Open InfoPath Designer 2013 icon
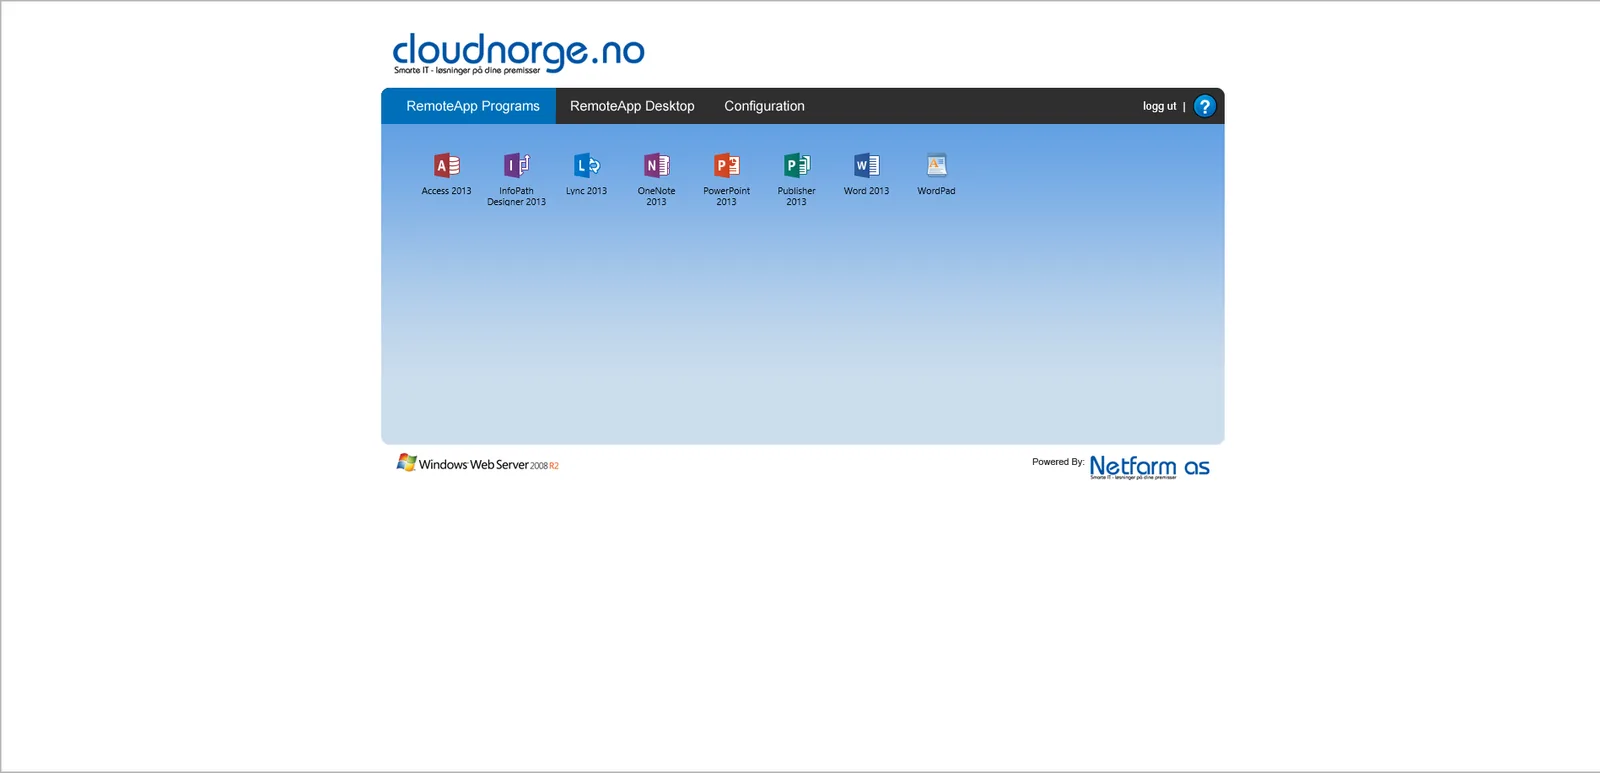 tap(516, 166)
